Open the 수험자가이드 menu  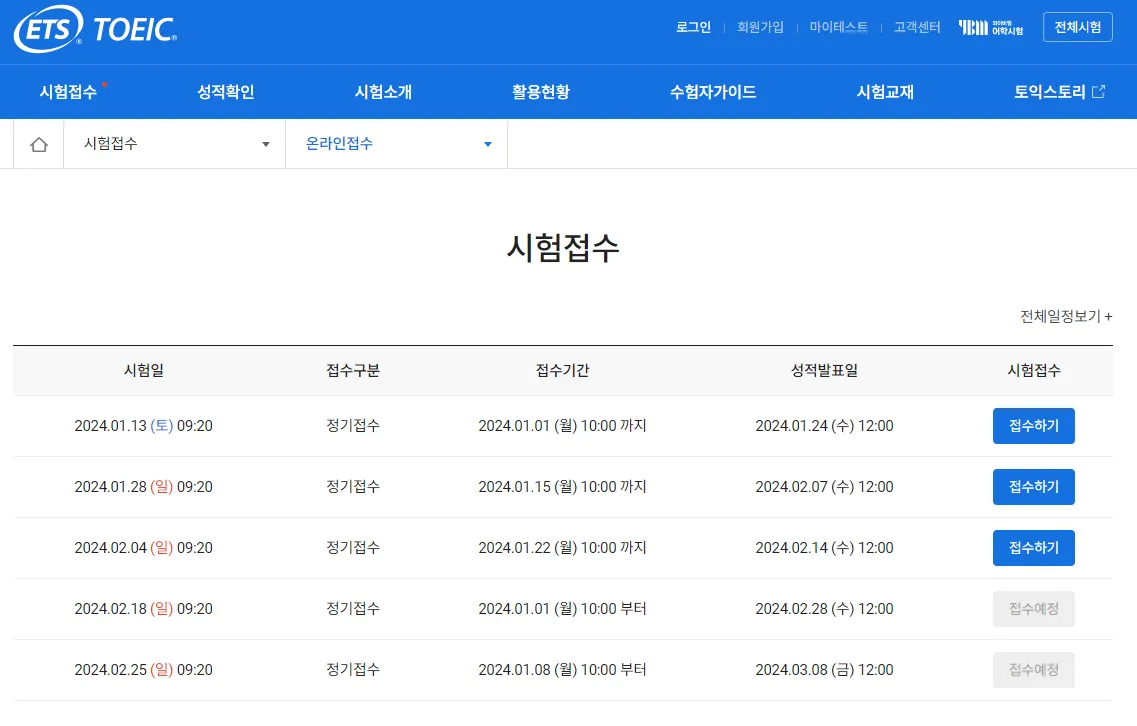[712, 91]
